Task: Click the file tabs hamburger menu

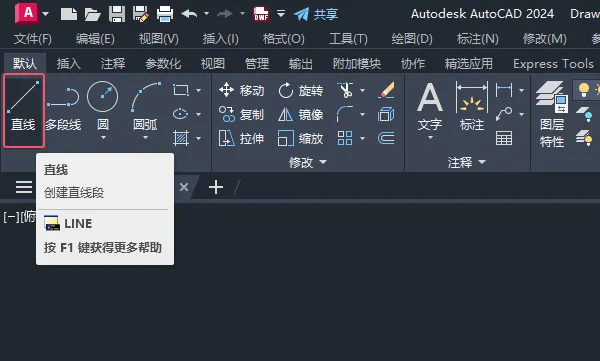Action: click(24, 187)
